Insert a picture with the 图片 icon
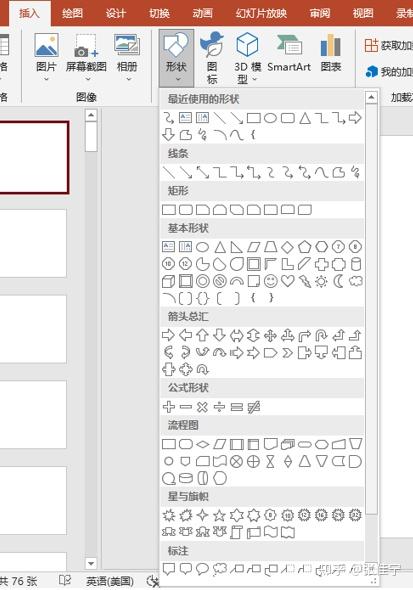 pyautogui.click(x=46, y=45)
